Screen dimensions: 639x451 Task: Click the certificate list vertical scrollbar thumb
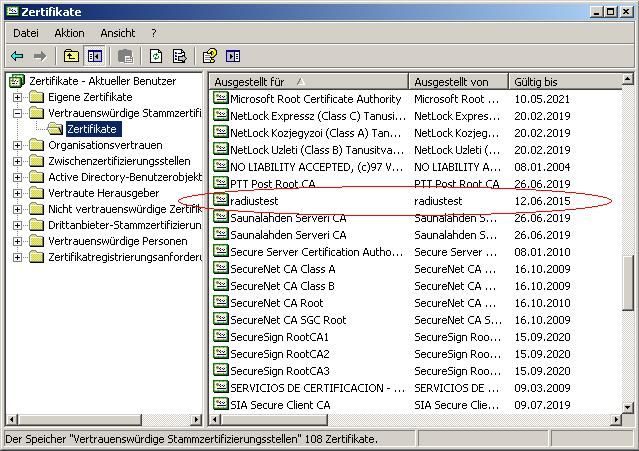point(628,283)
